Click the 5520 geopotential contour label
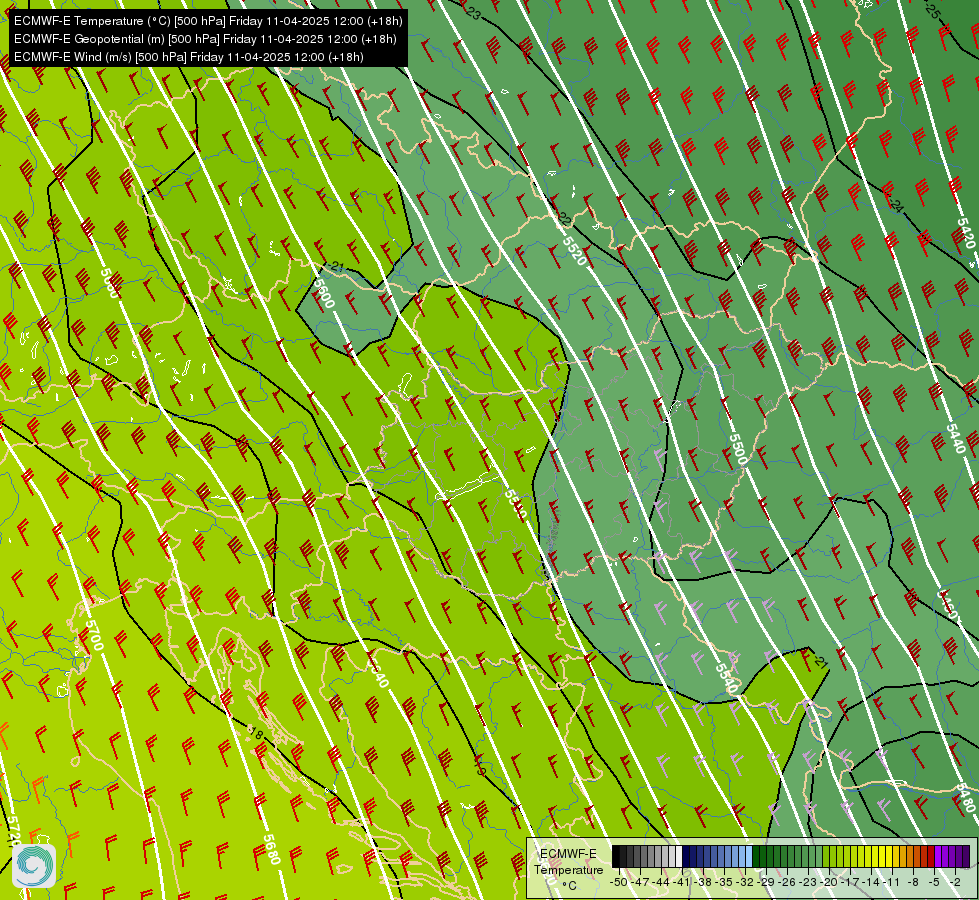Screen dimensions: 979x900 click(574, 250)
